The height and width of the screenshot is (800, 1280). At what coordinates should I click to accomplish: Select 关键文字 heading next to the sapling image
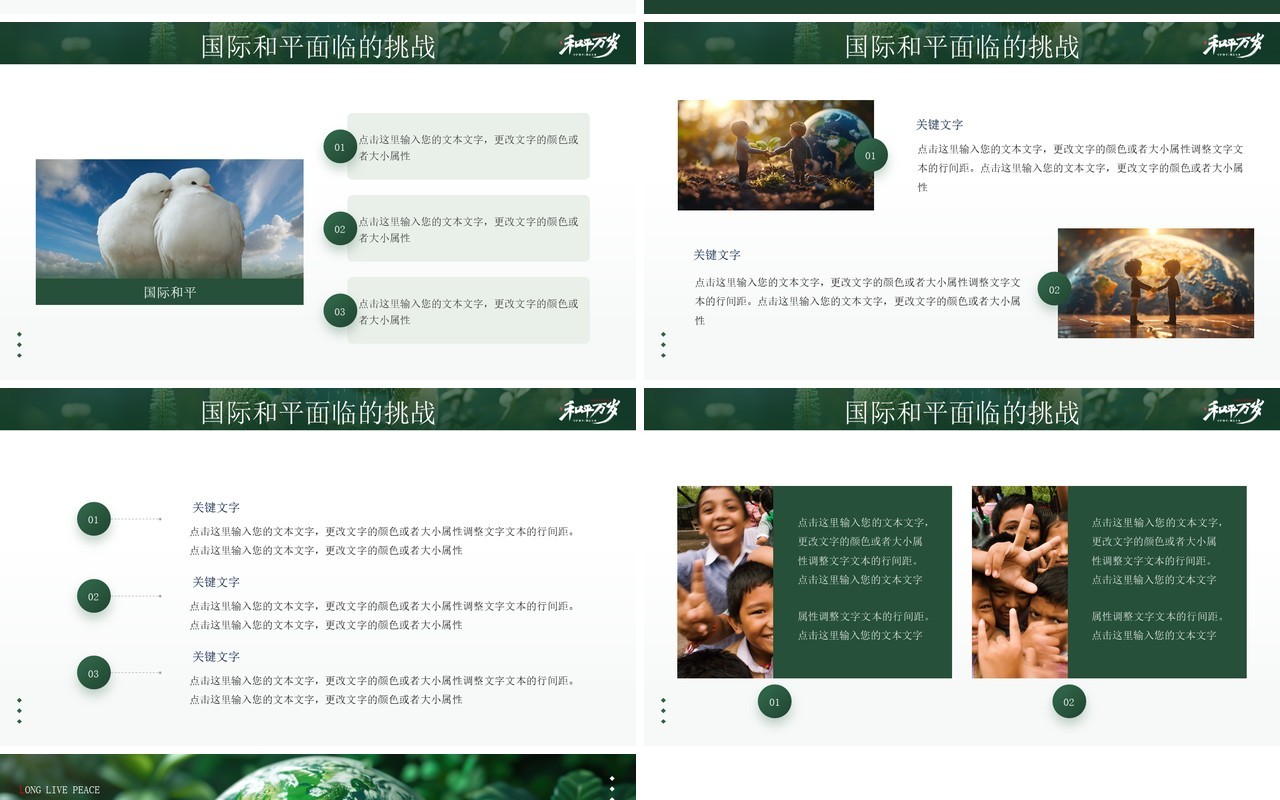pos(940,125)
